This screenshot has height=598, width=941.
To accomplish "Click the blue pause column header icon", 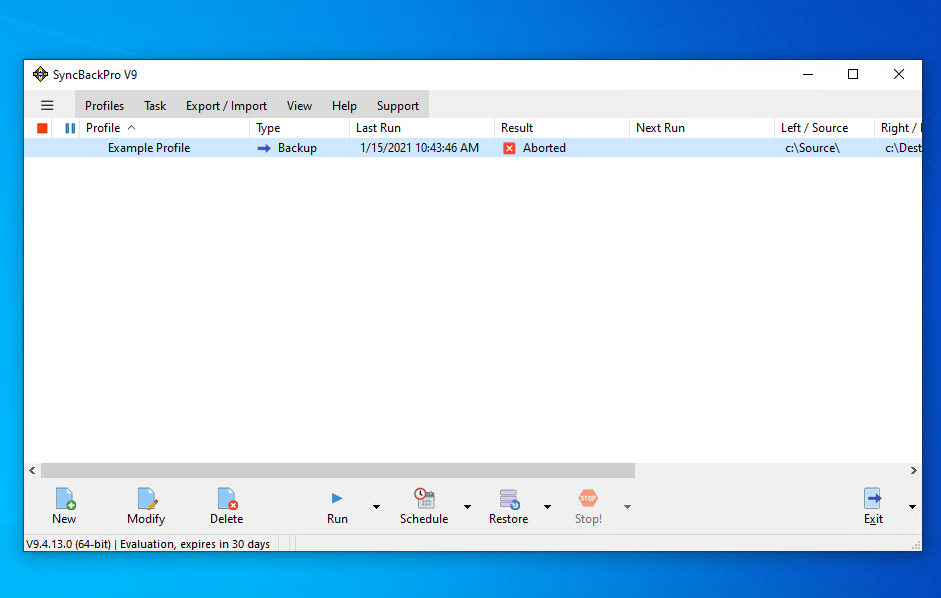I will click(70, 128).
